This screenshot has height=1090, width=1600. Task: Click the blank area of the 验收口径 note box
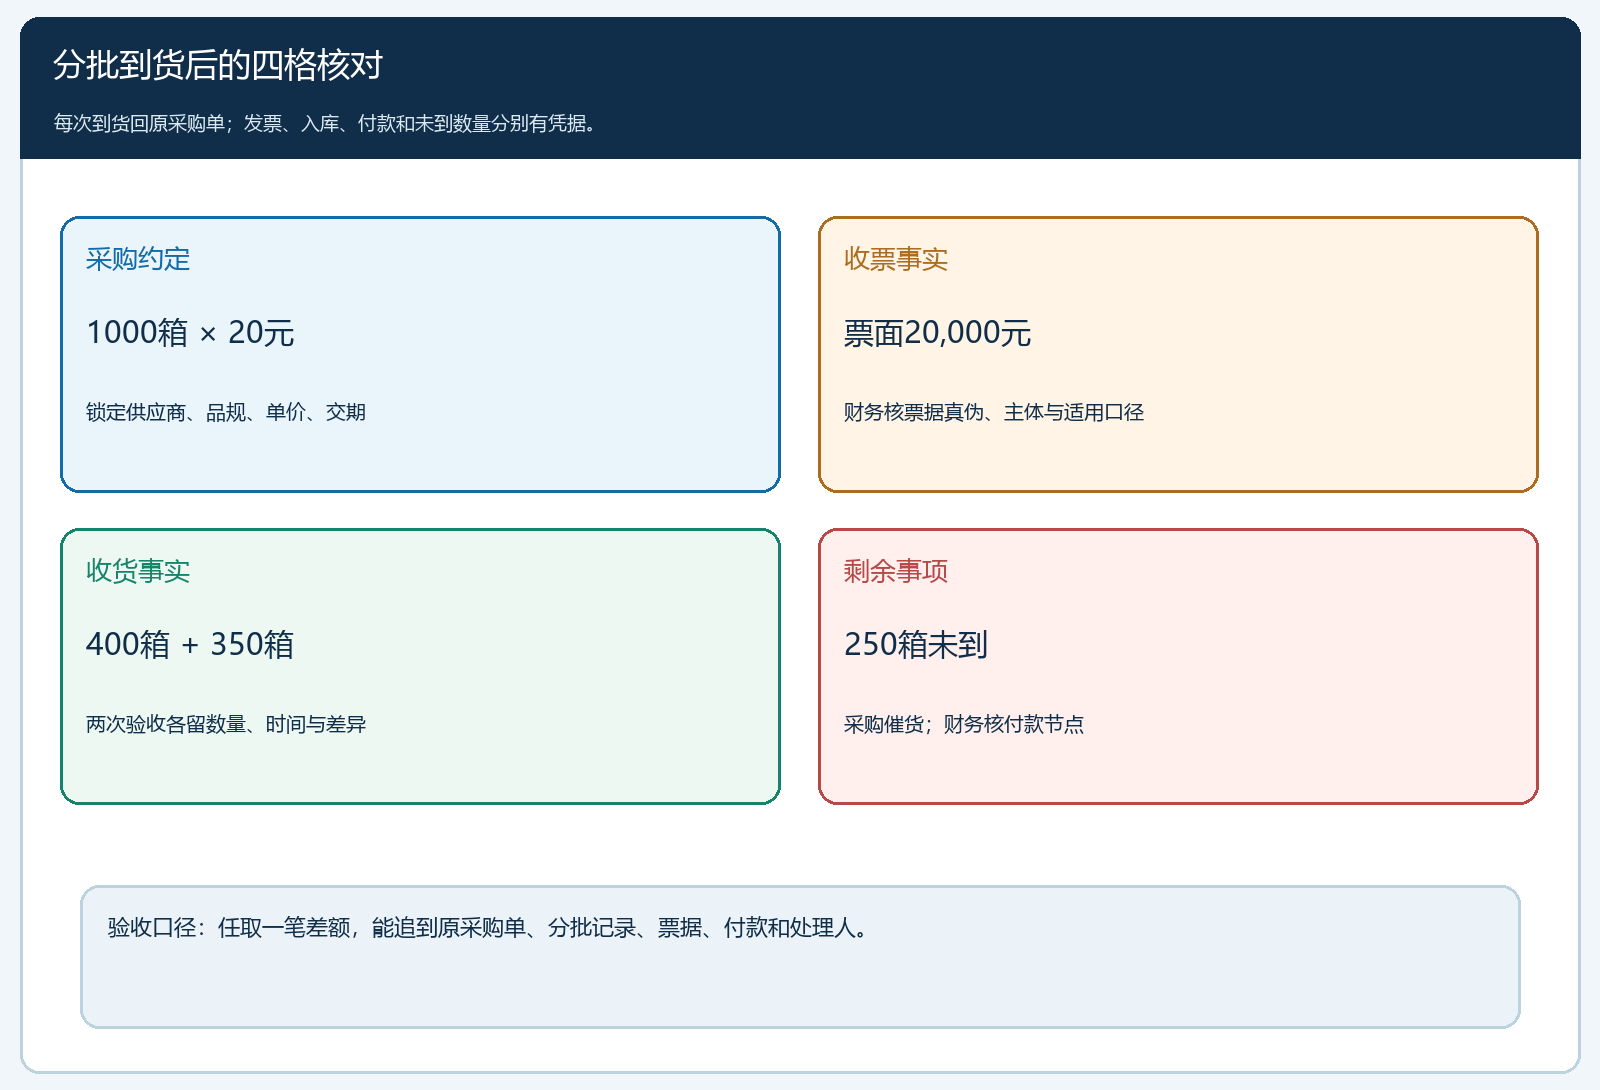(x=800, y=985)
